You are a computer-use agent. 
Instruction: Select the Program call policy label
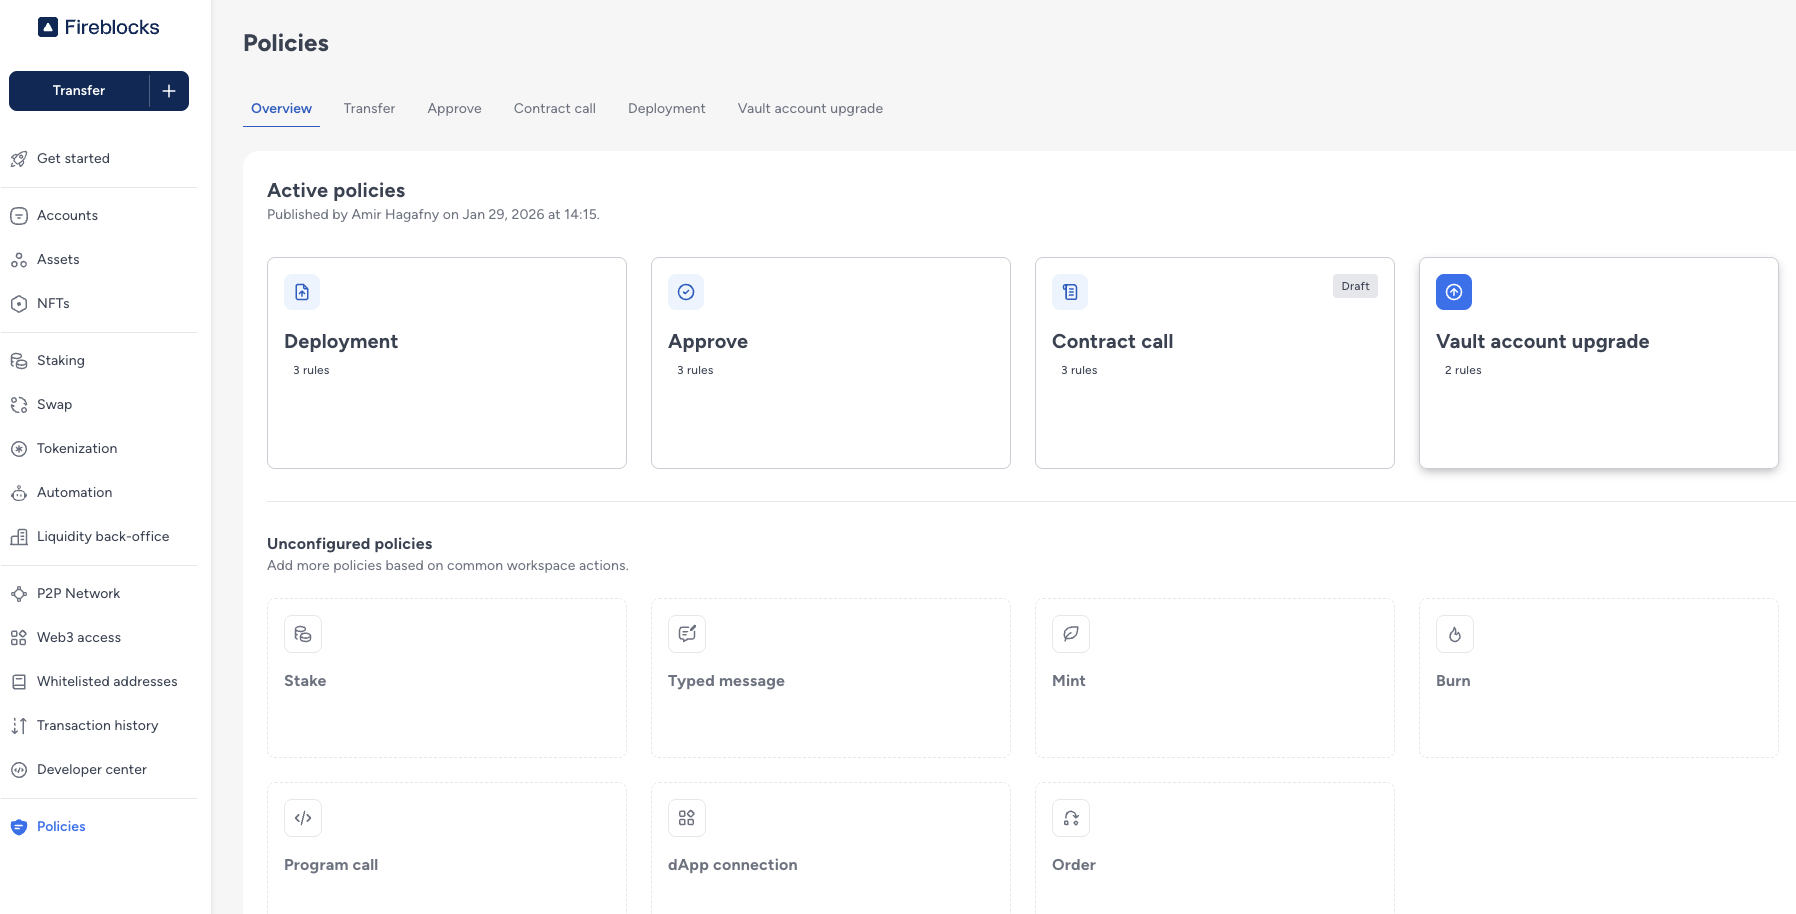click(331, 864)
